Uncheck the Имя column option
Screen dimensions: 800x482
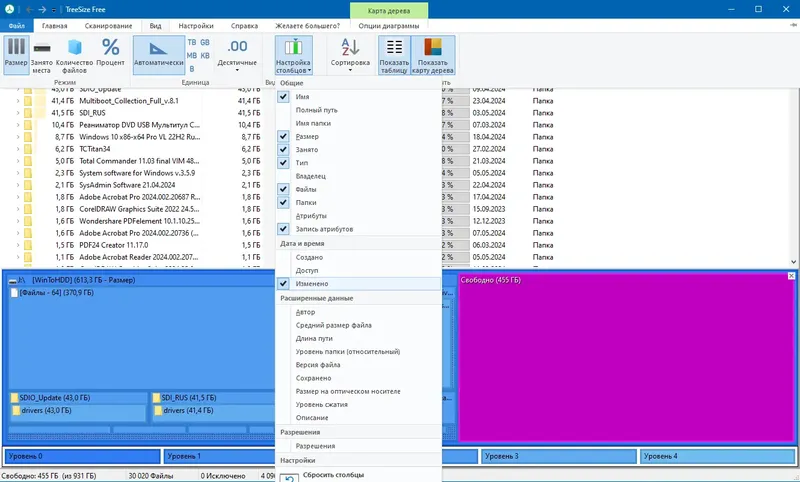[283, 96]
